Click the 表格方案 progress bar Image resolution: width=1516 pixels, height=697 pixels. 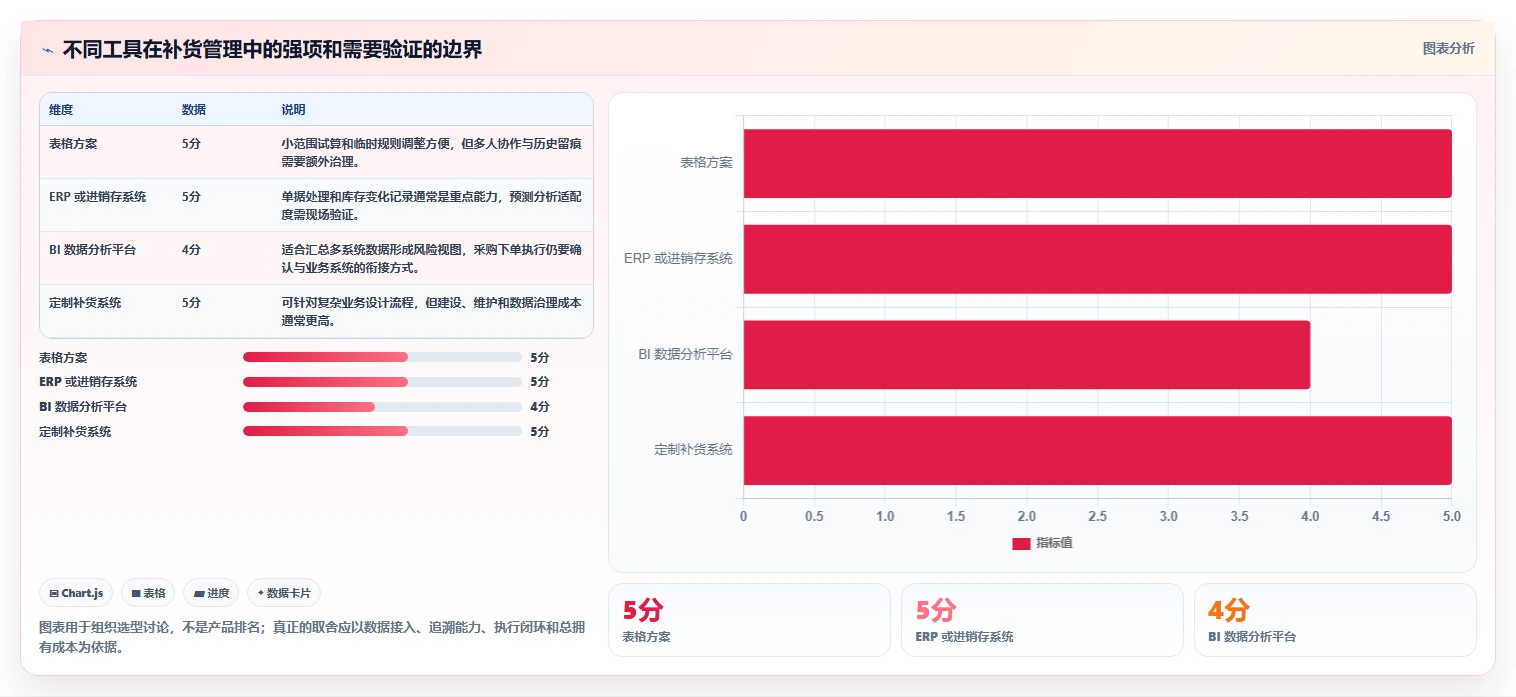pyautogui.click(x=382, y=357)
